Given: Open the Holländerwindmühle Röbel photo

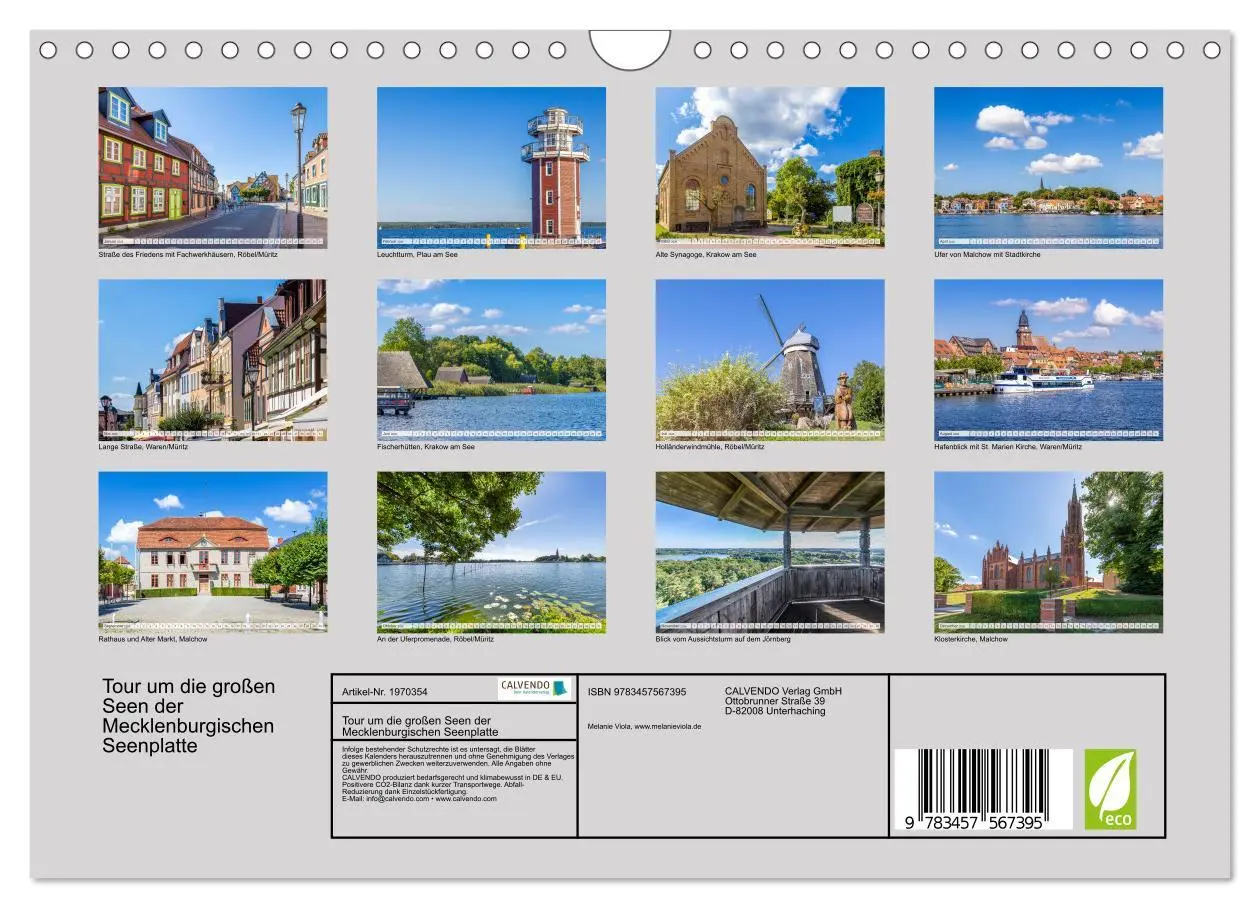Looking at the screenshot, I should click(770, 360).
